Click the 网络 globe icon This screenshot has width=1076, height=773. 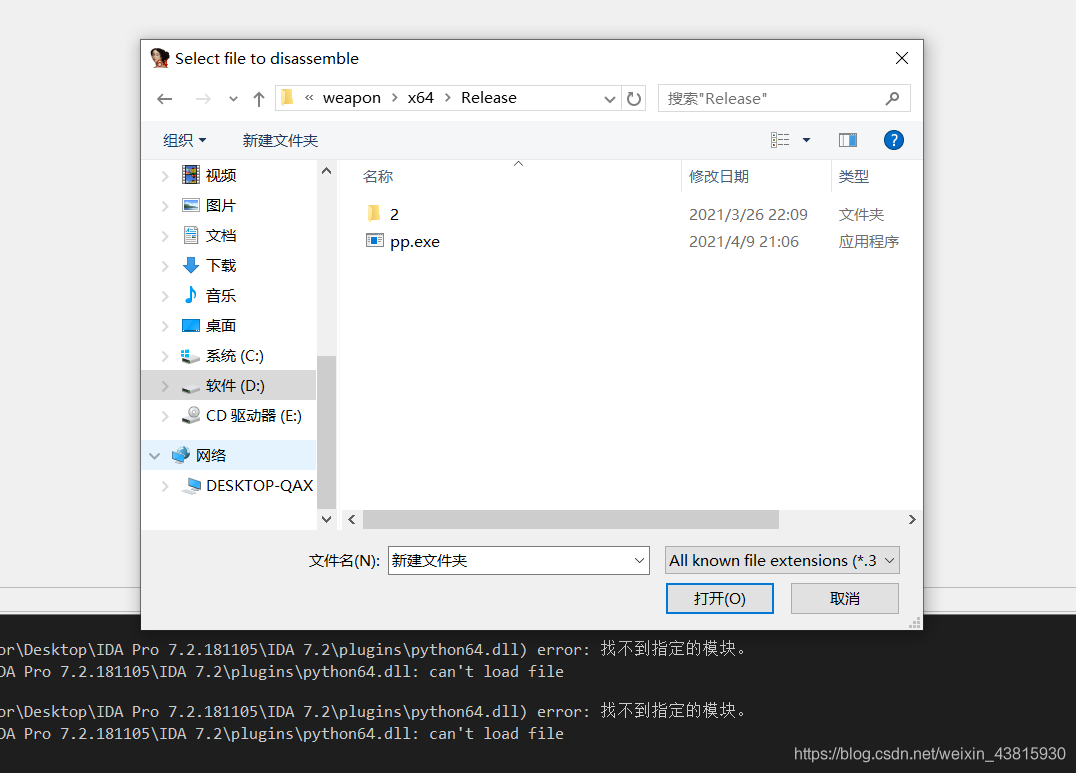[x=180, y=454]
